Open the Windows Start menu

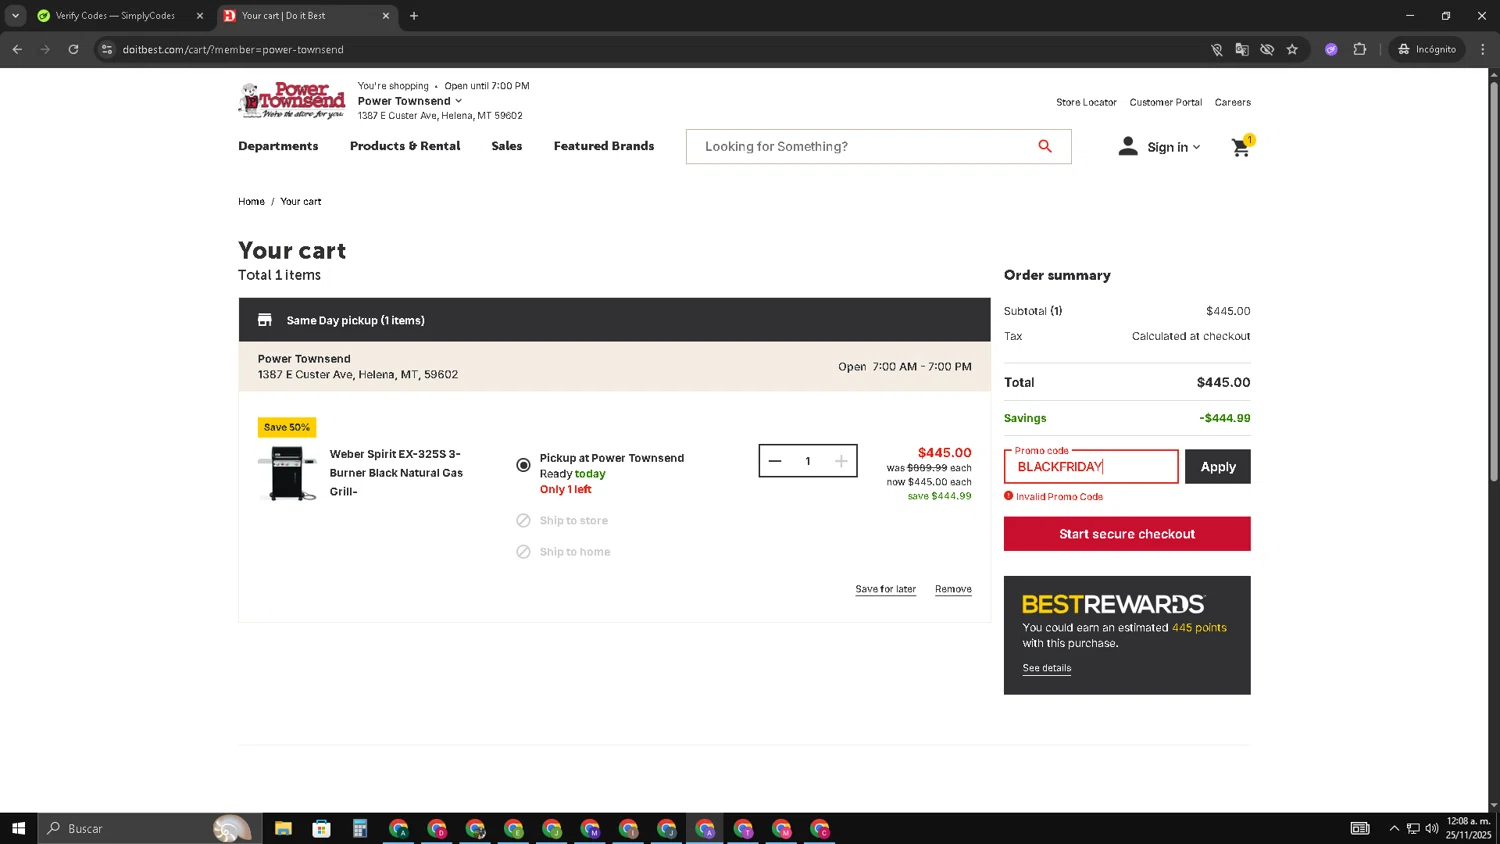(x=18, y=828)
